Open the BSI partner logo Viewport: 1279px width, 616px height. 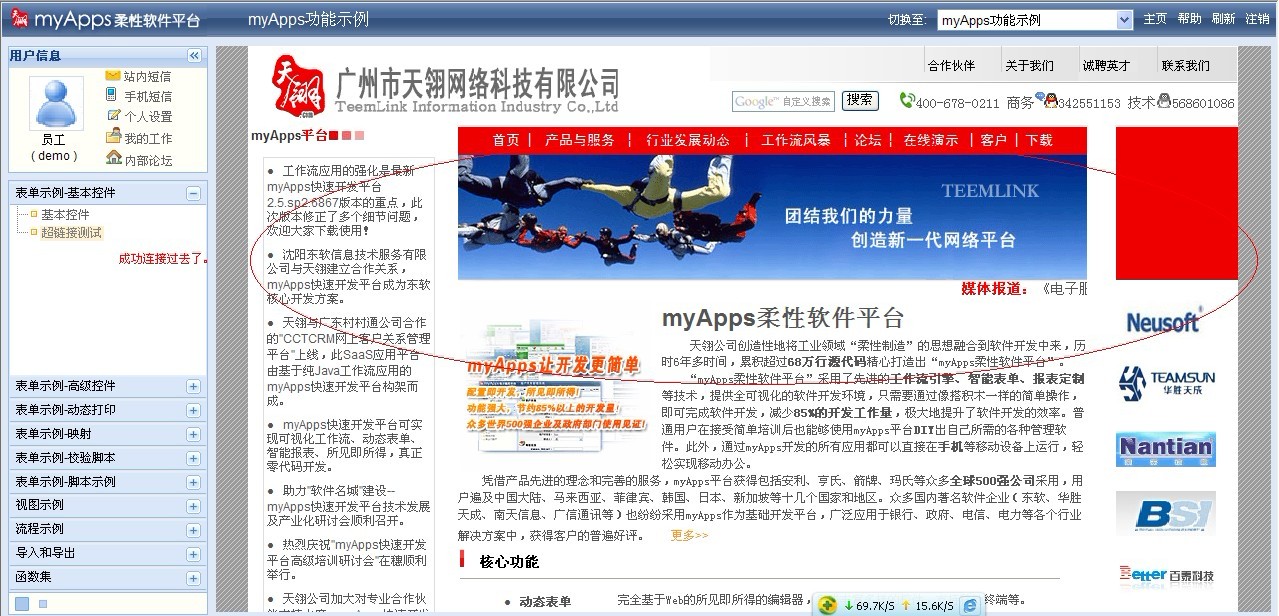point(1166,513)
